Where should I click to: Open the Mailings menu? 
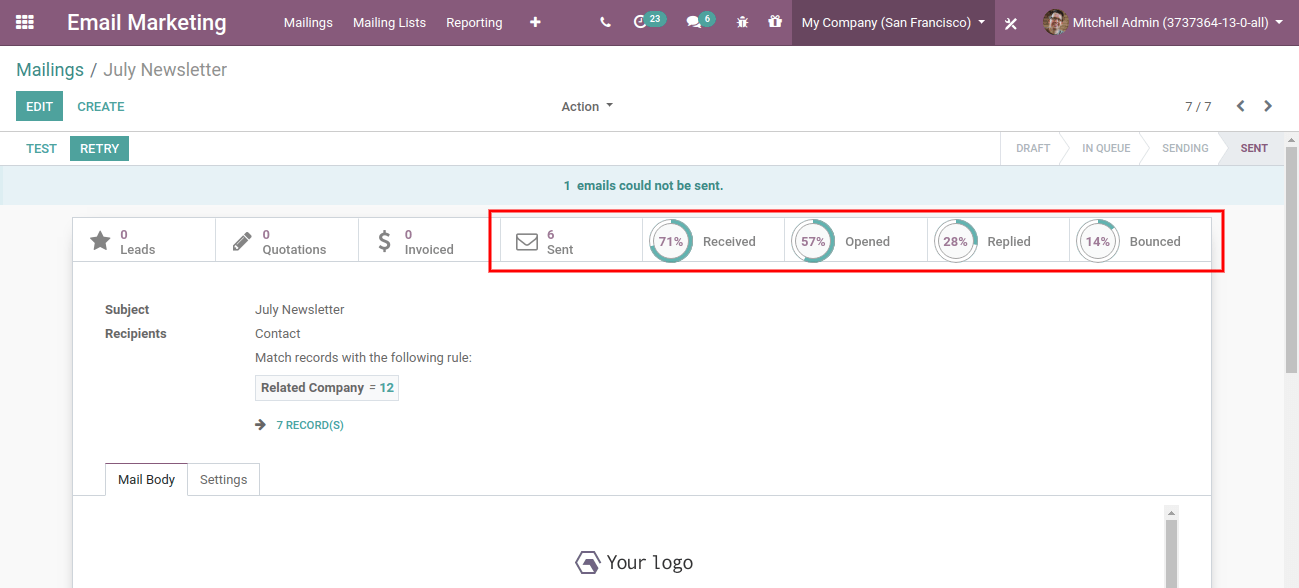[308, 22]
